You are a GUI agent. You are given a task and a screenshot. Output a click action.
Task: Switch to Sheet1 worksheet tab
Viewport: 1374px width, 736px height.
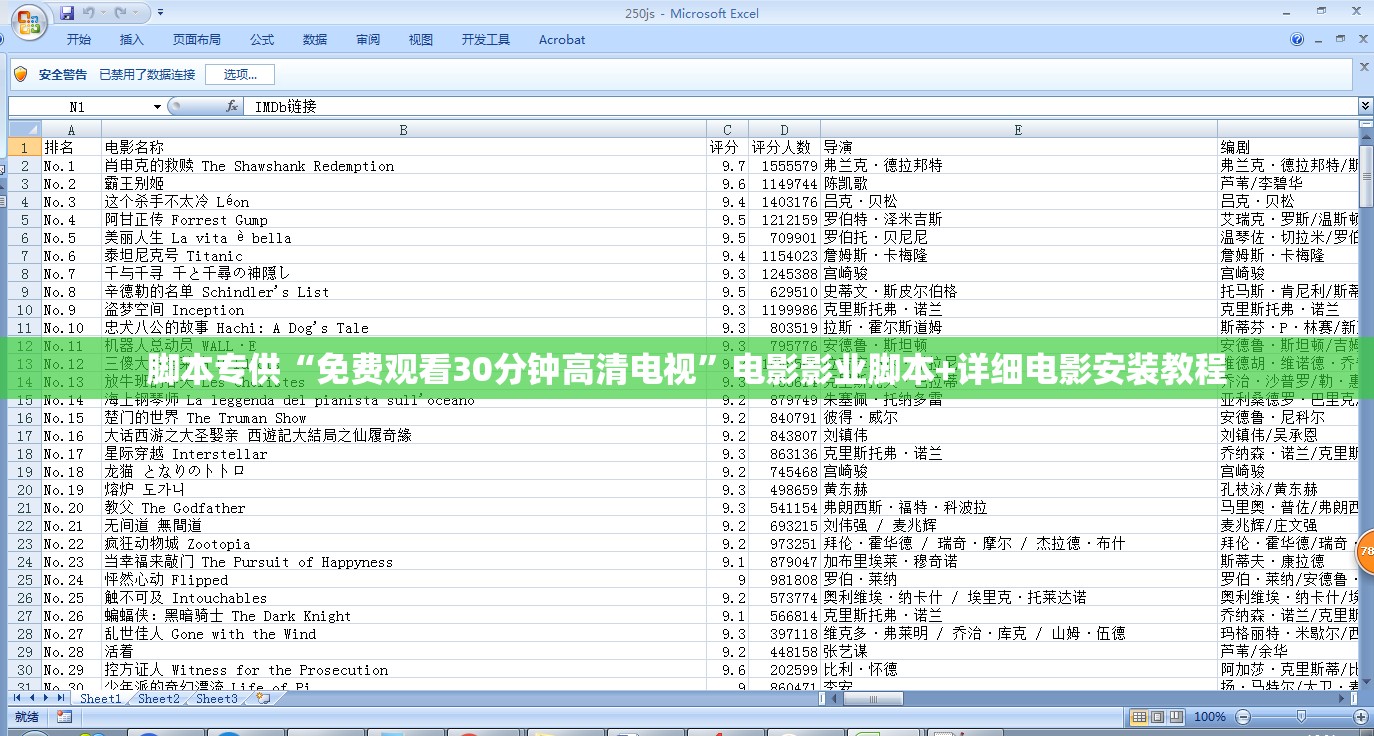click(x=100, y=699)
